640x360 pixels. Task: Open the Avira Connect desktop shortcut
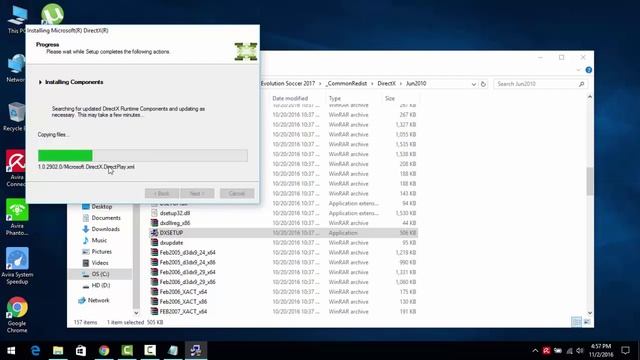pyautogui.click(x=16, y=168)
